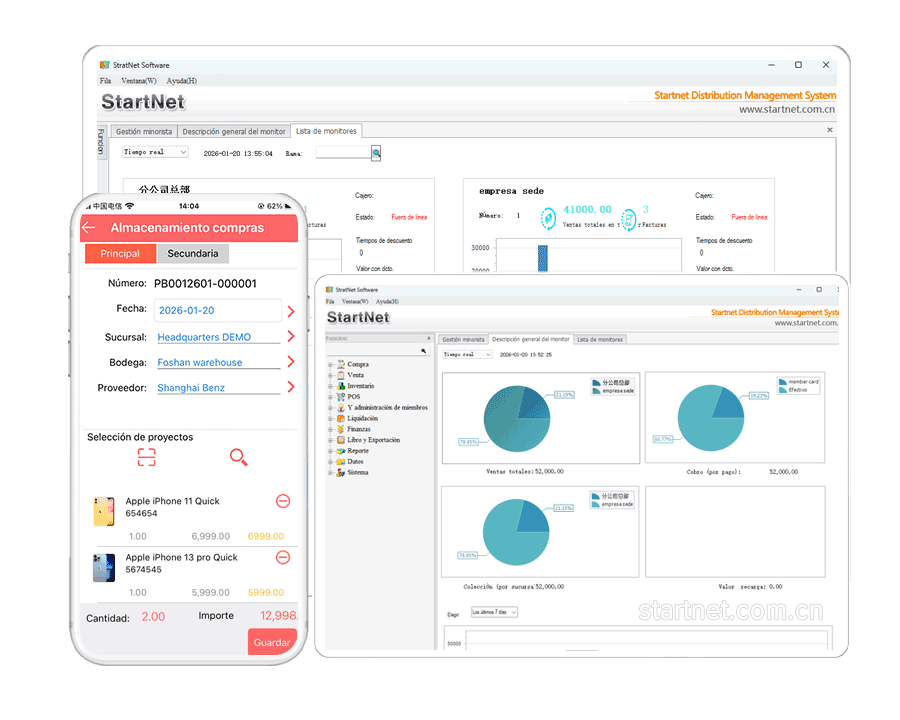This screenshot has height=720, width=900.
Task: Remove Apple iPhone 13 pro Quick item
Action: [283, 557]
